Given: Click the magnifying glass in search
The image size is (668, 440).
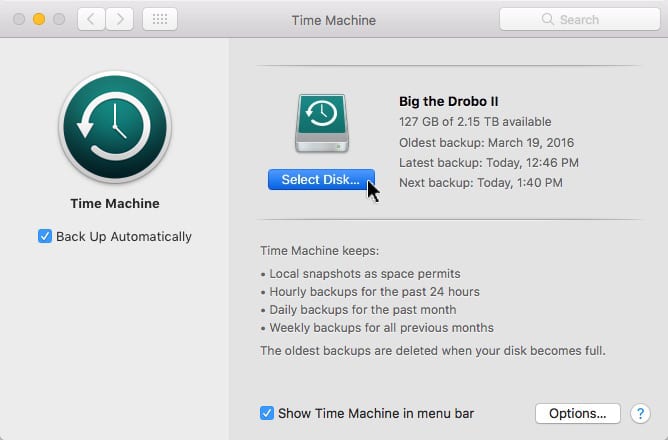Looking at the screenshot, I should 547,19.
